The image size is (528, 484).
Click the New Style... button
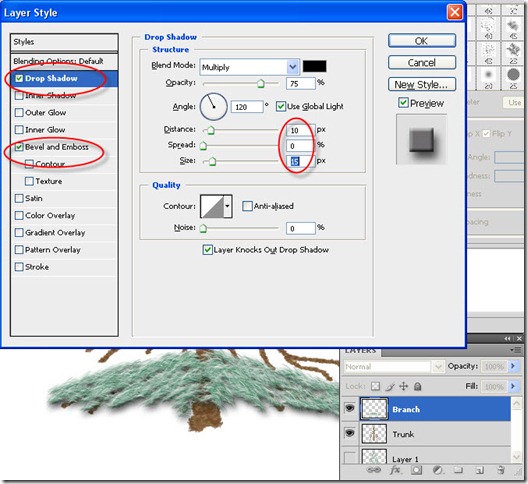click(x=422, y=84)
